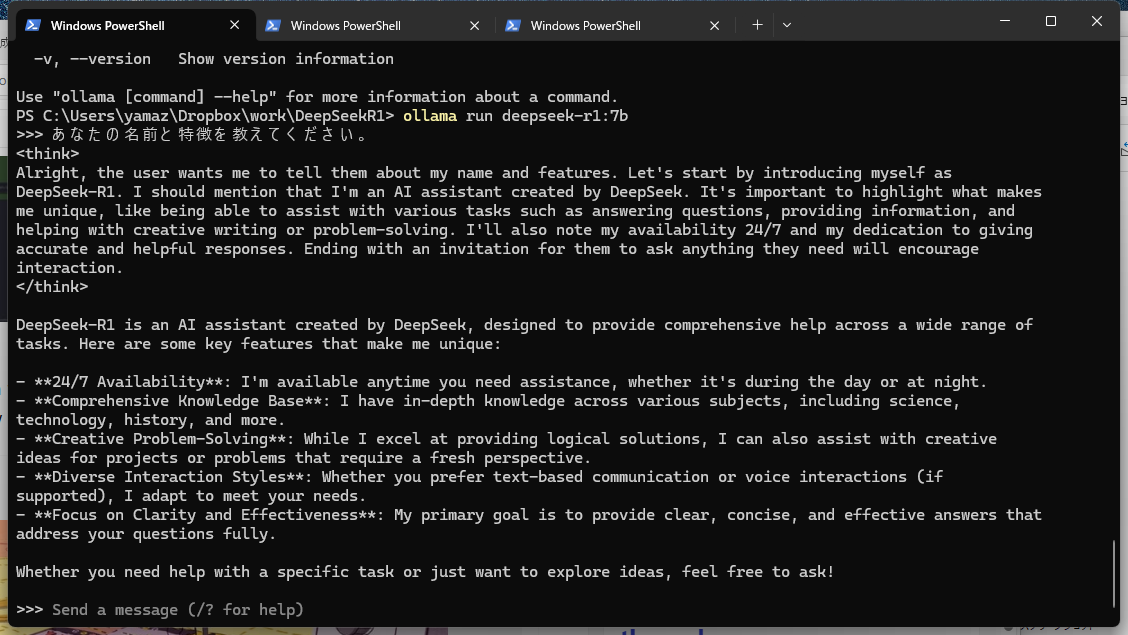Maximize the terminal window

[1051, 21]
